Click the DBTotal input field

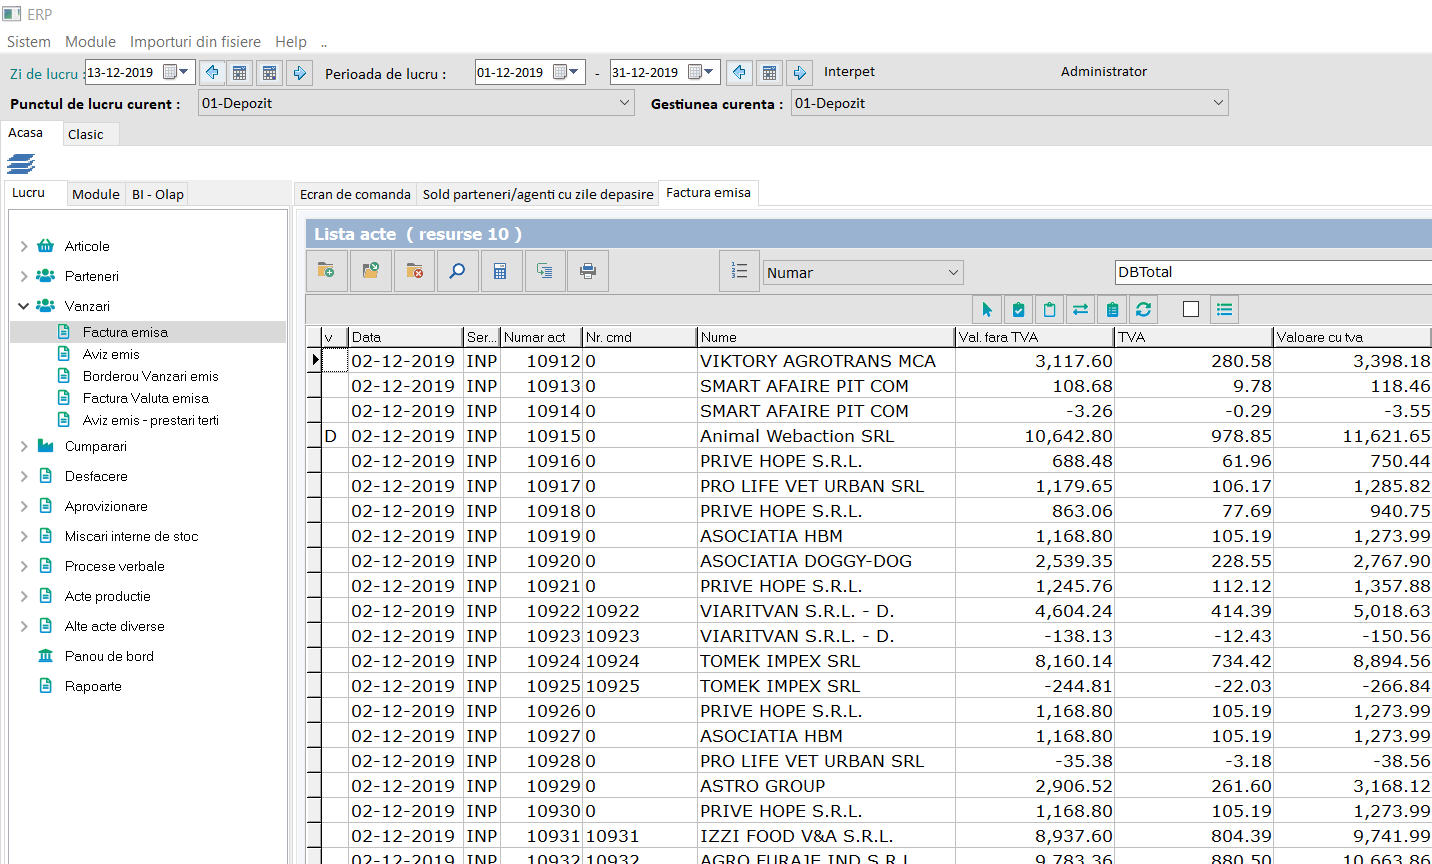(x=1270, y=272)
